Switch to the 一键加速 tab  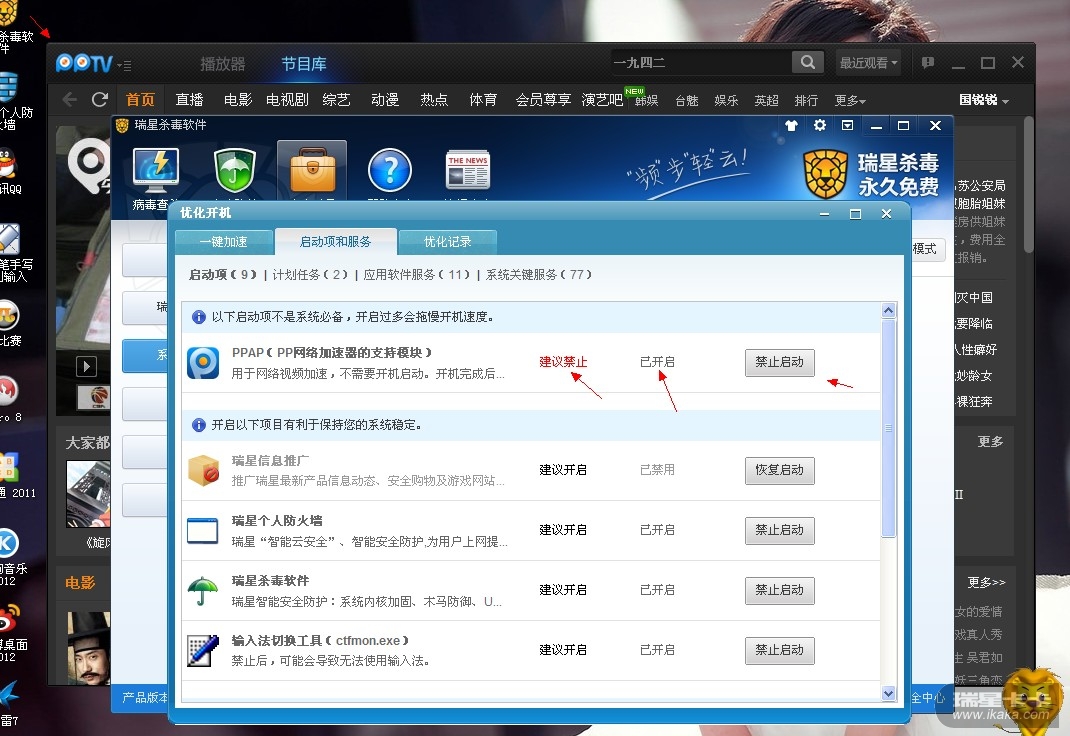[x=224, y=241]
